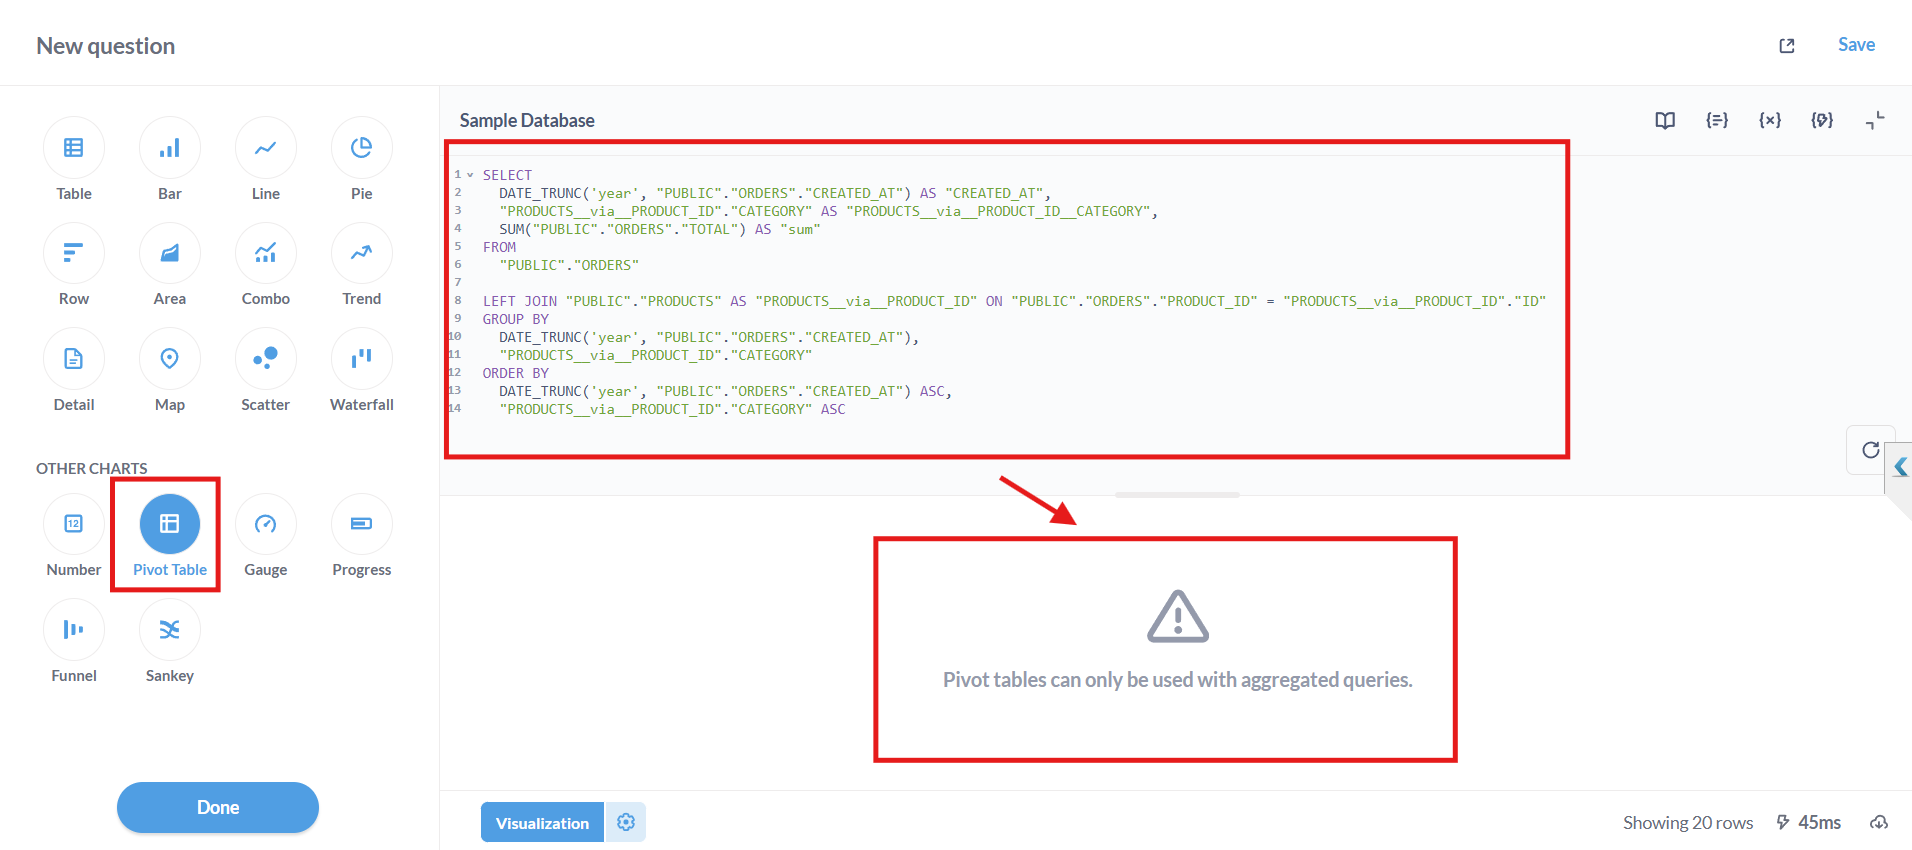Choose the Bar chart type
Viewport: 1912px width, 850px height.
[170, 148]
